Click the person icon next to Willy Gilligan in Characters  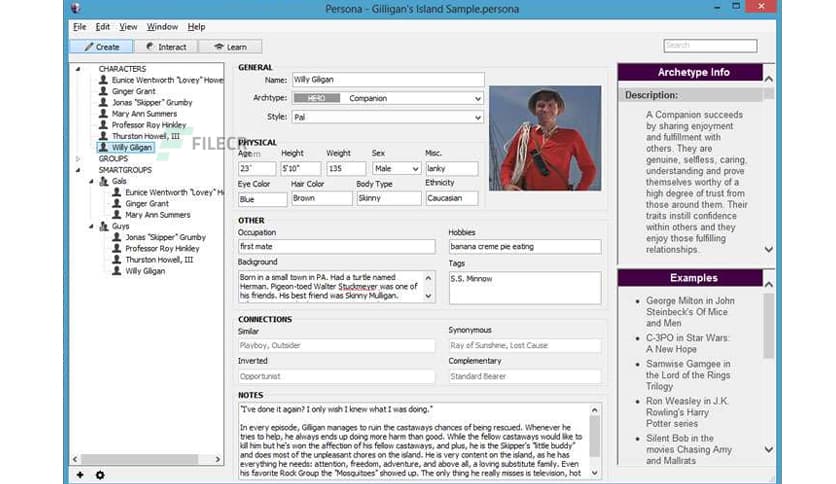[103, 147]
